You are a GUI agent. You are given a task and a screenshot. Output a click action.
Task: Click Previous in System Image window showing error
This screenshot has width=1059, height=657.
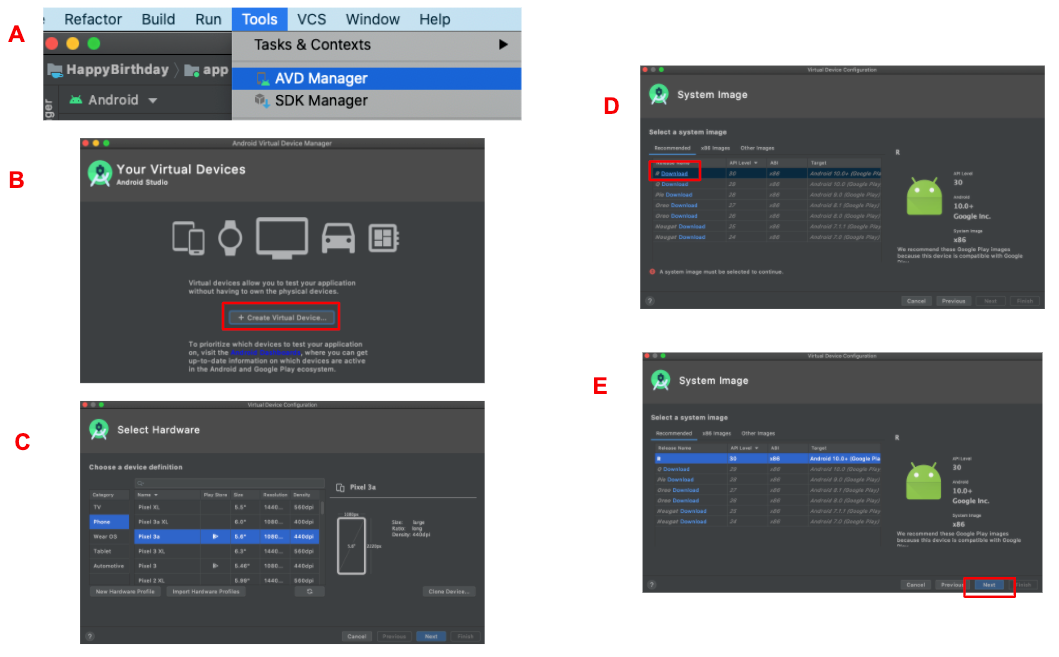click(x=954, y=301)
